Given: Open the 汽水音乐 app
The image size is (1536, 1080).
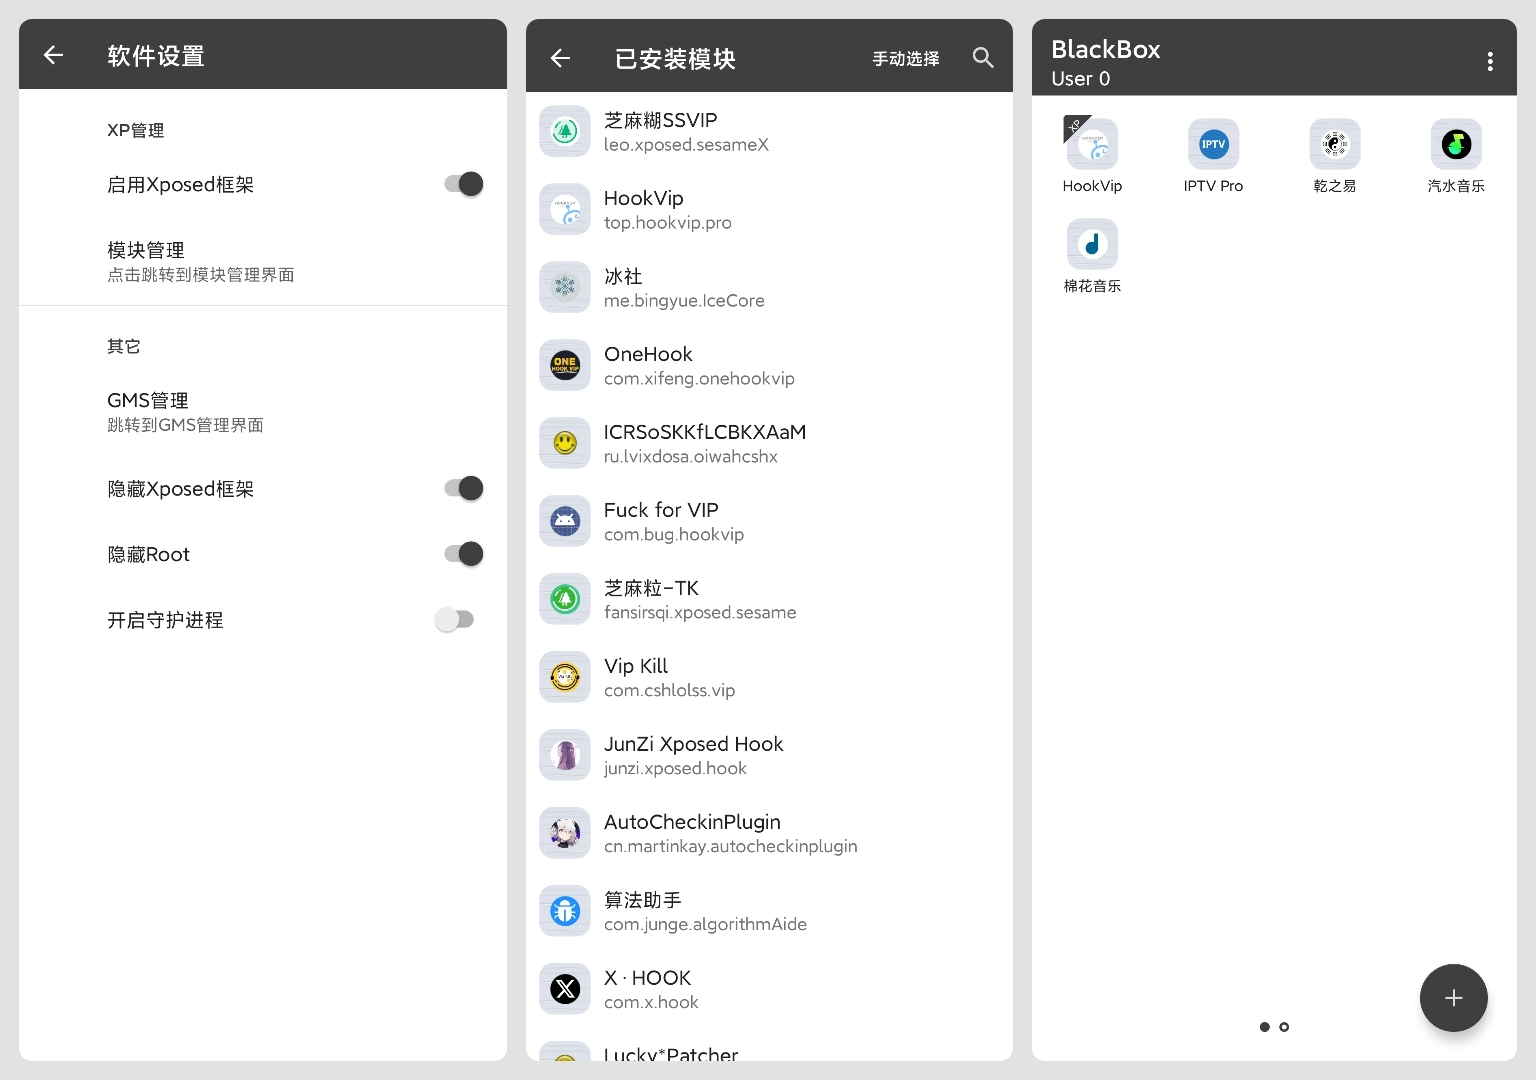Looking at the screenshot, I should click(x=1456, y=144).
